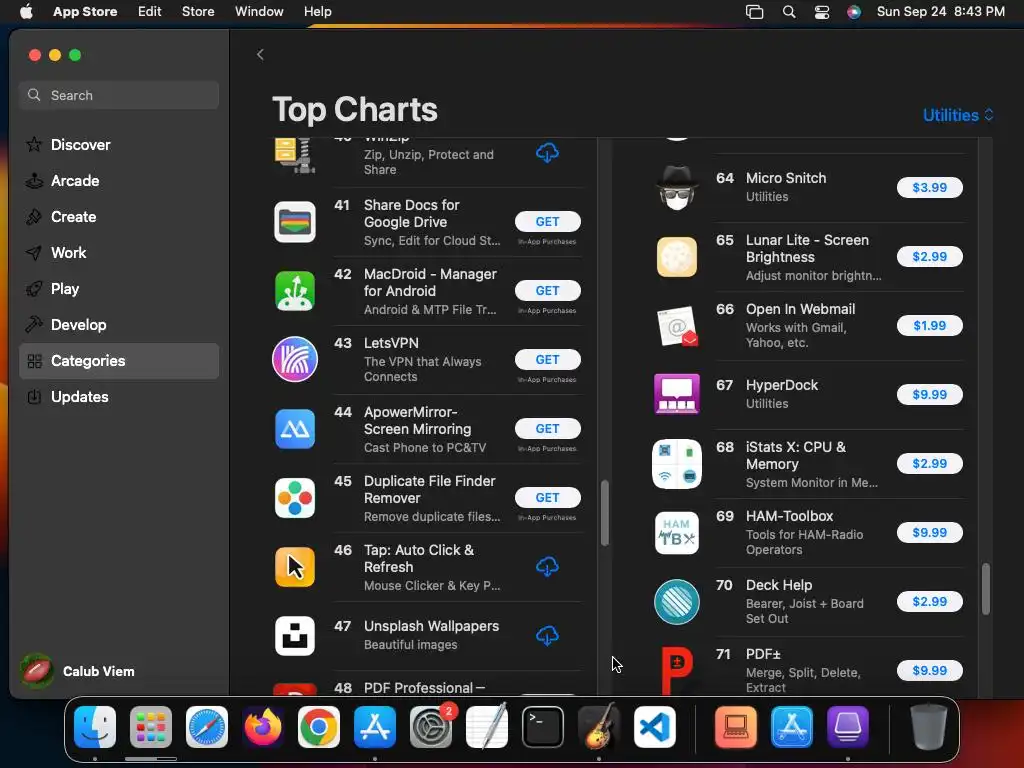The image size is (1024, 768).
Task: Buy PDF± for $9.99
Action: pos(929,671)
